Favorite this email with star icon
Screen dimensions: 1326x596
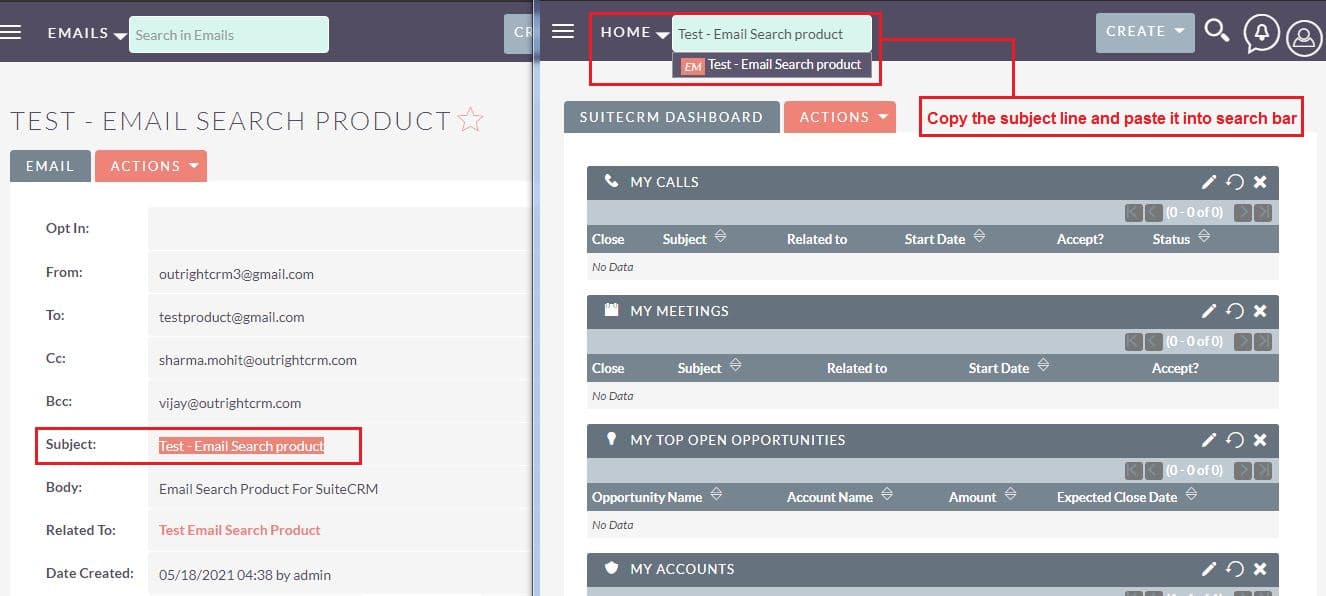470,121
